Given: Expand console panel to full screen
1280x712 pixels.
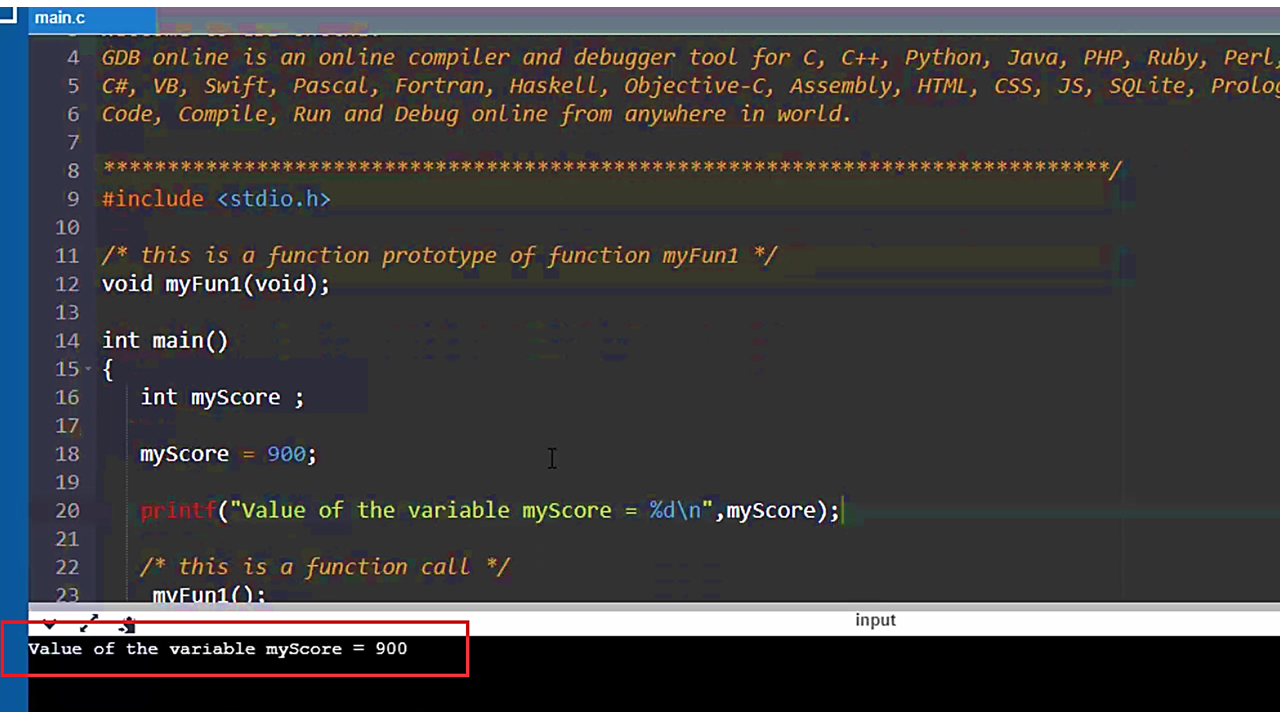Looking at the screenshot, I should [88, 625].
